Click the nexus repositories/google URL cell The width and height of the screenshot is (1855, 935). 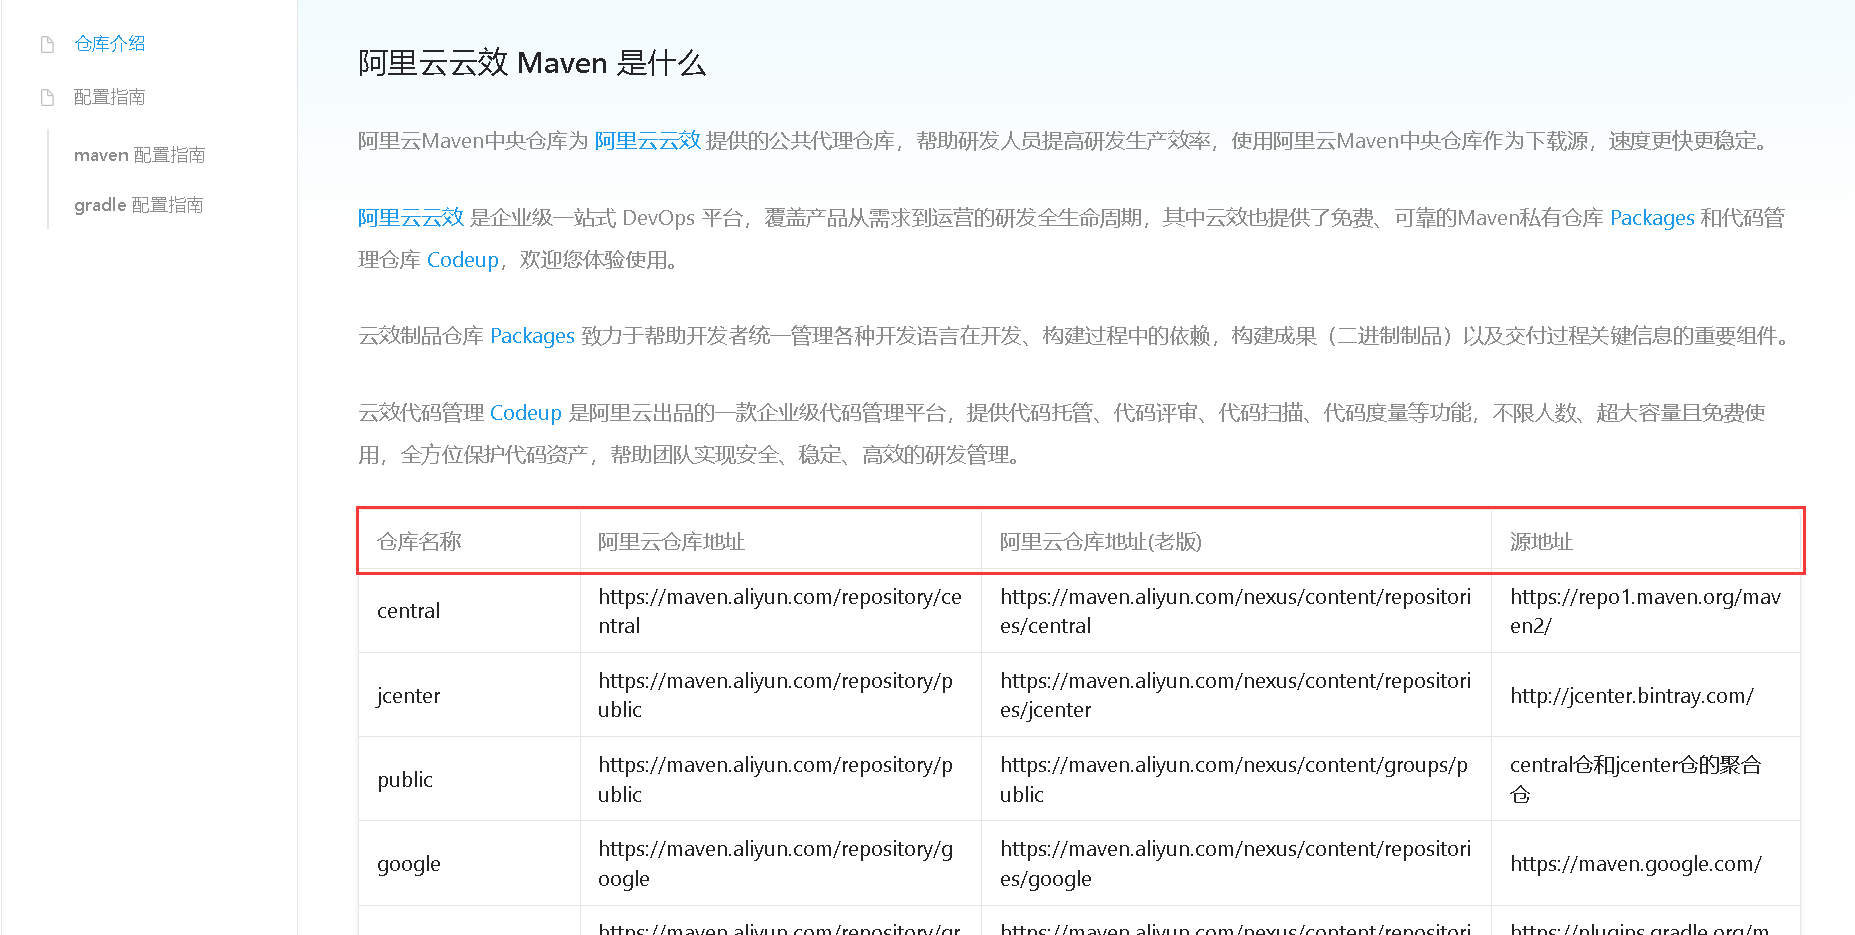[x=1236, y=863]
